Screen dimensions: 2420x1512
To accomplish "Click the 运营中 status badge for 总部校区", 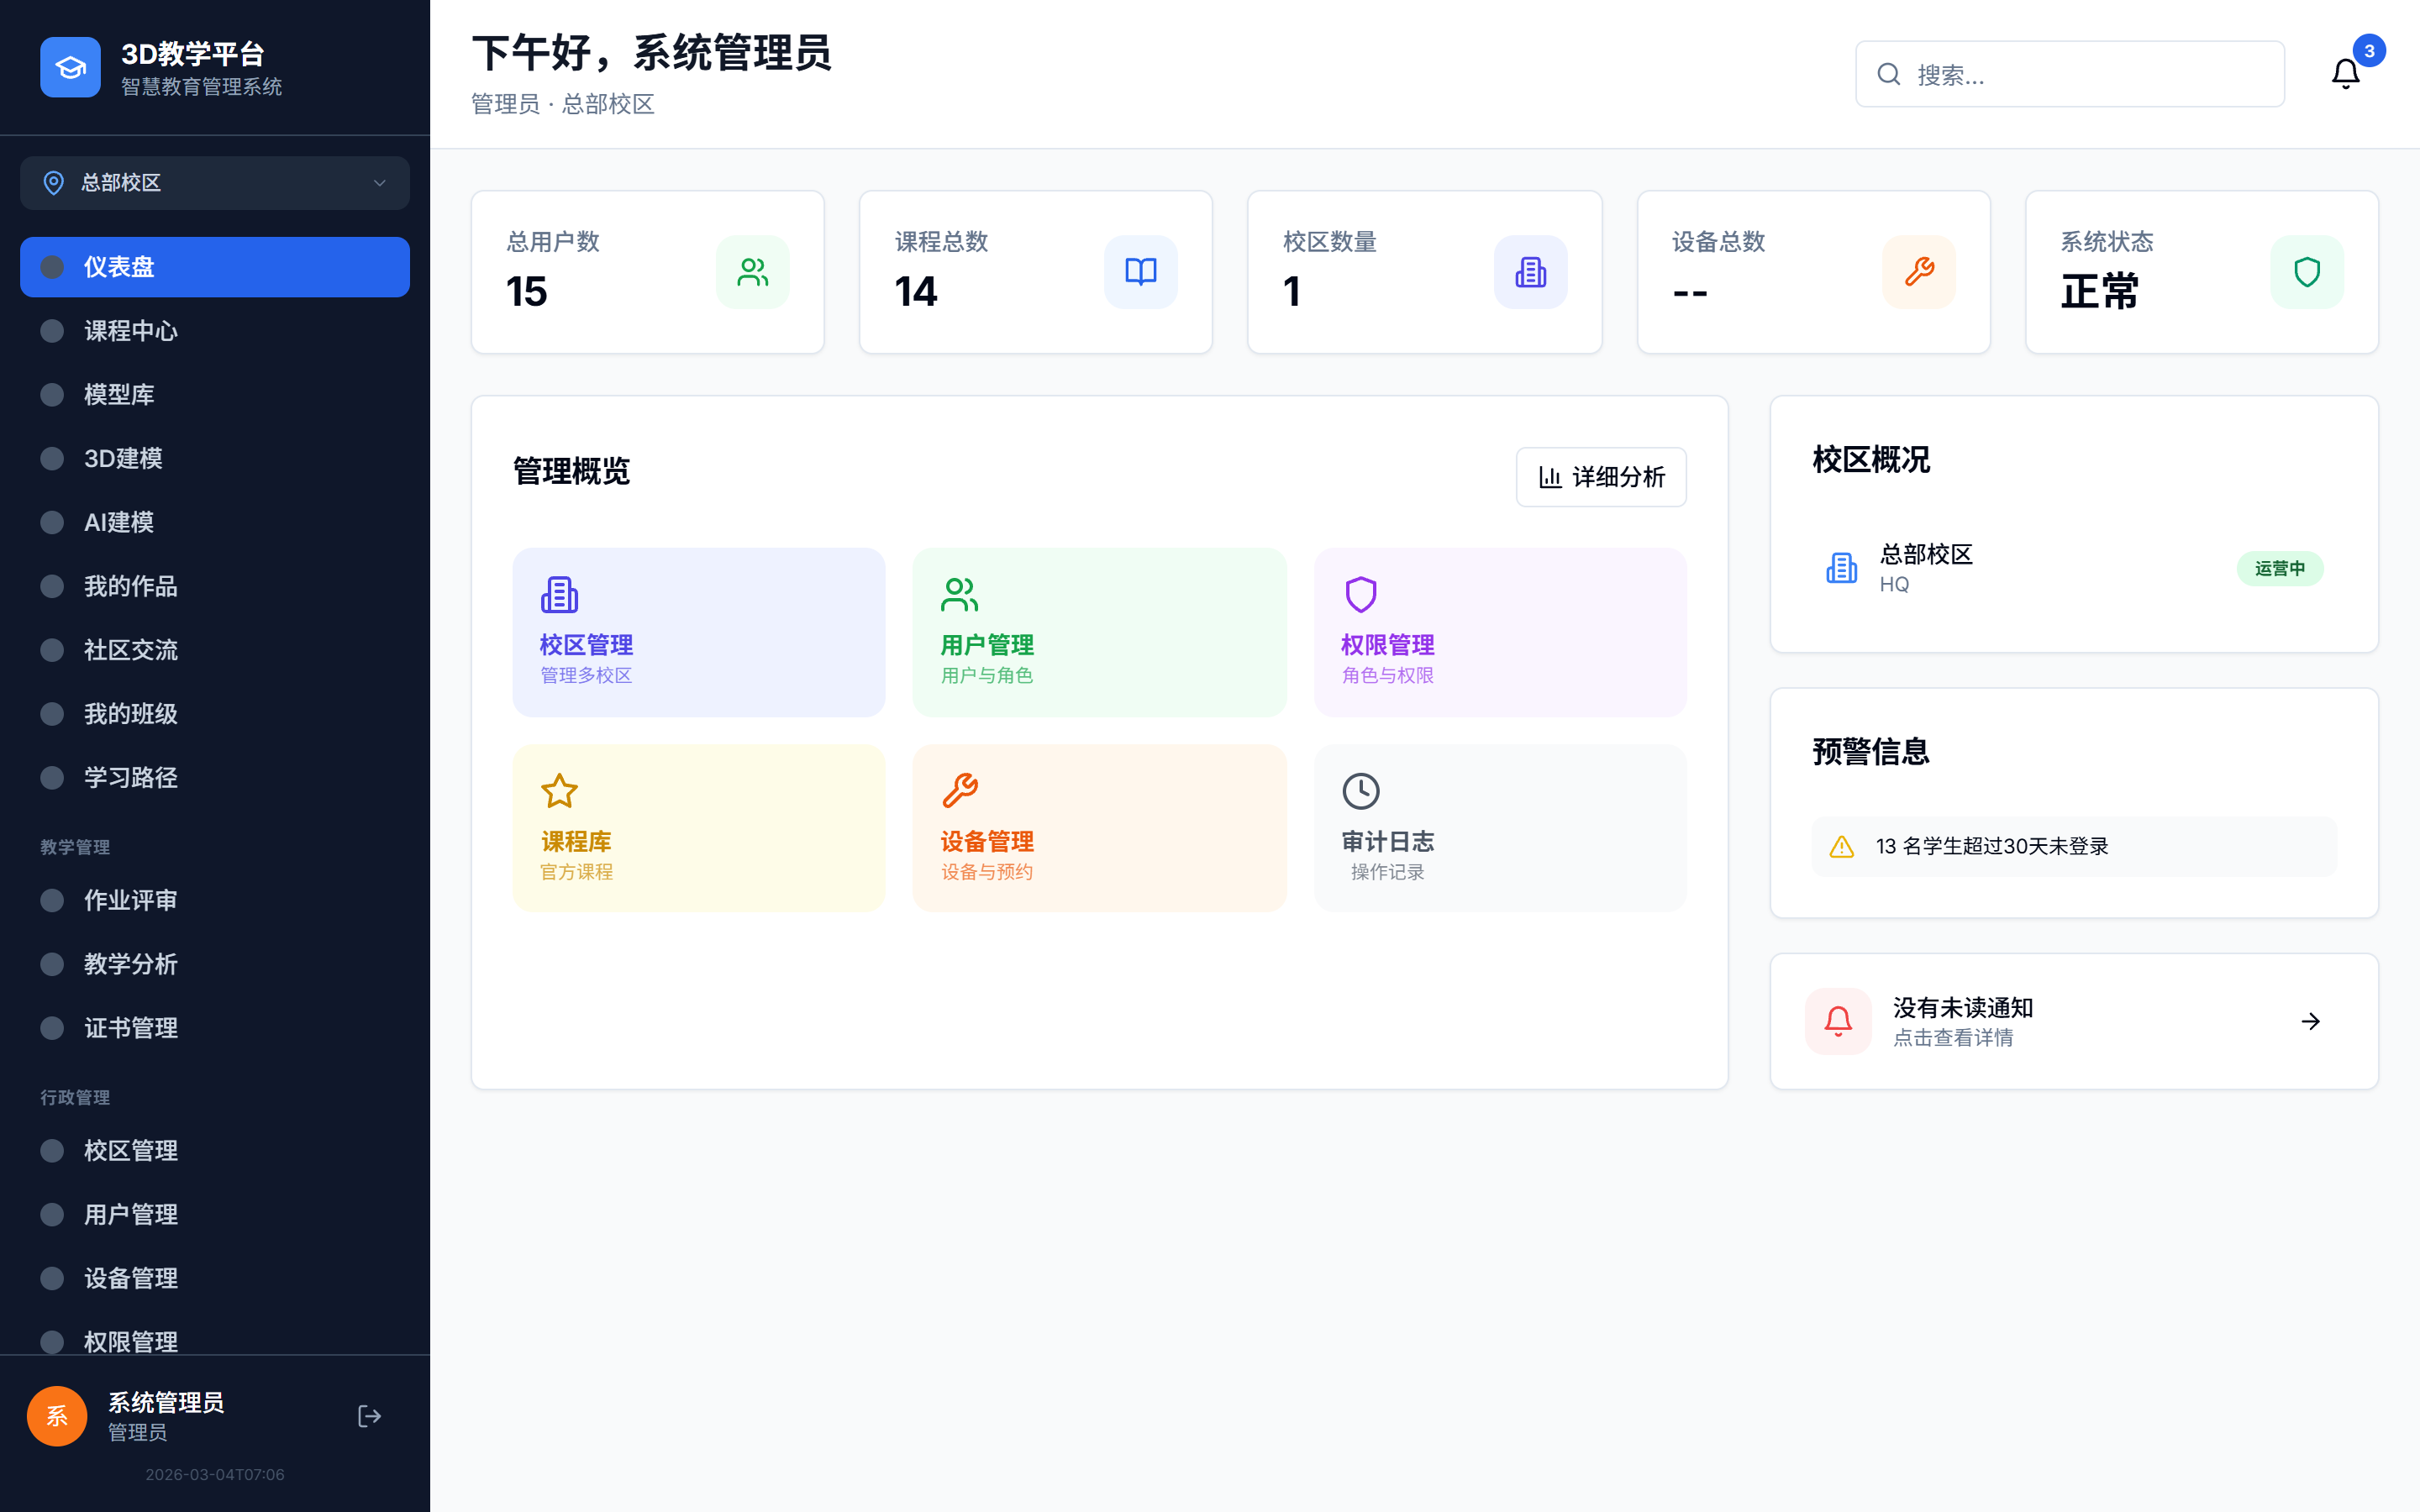I will click(2280, 568).
